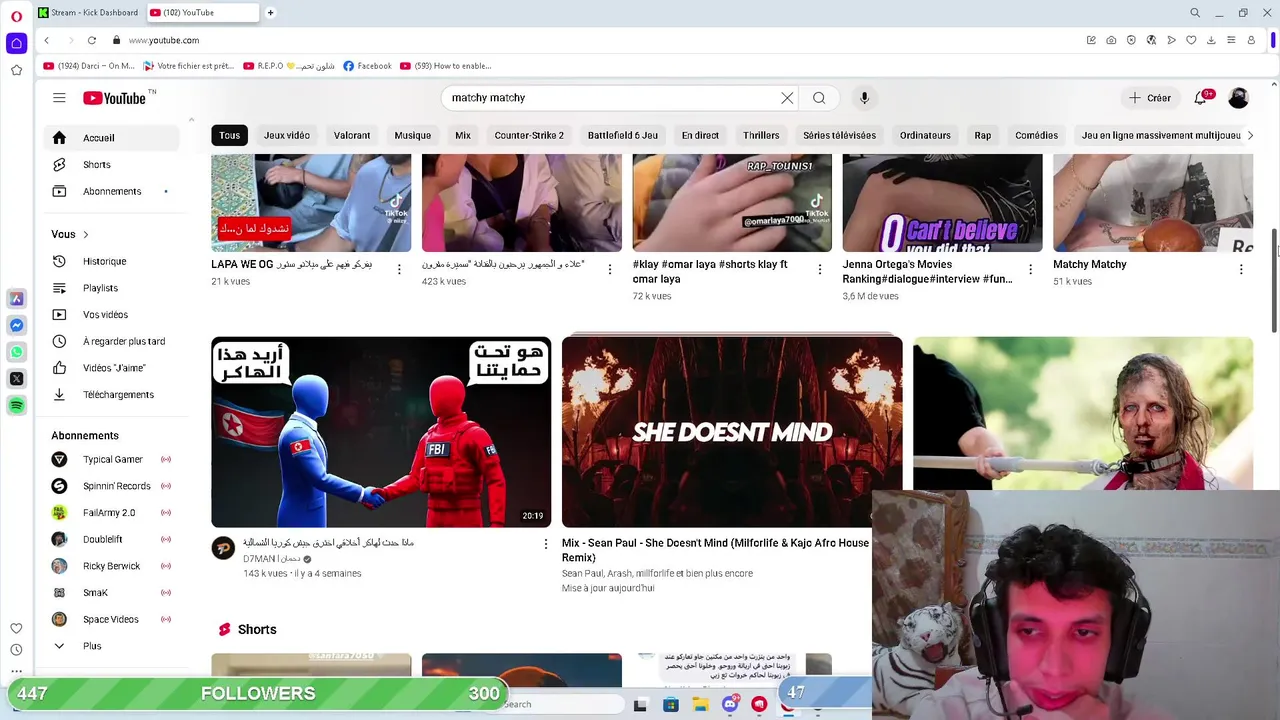
Task: Select the Rap filter chip
Action: click(x=983, y=135)
